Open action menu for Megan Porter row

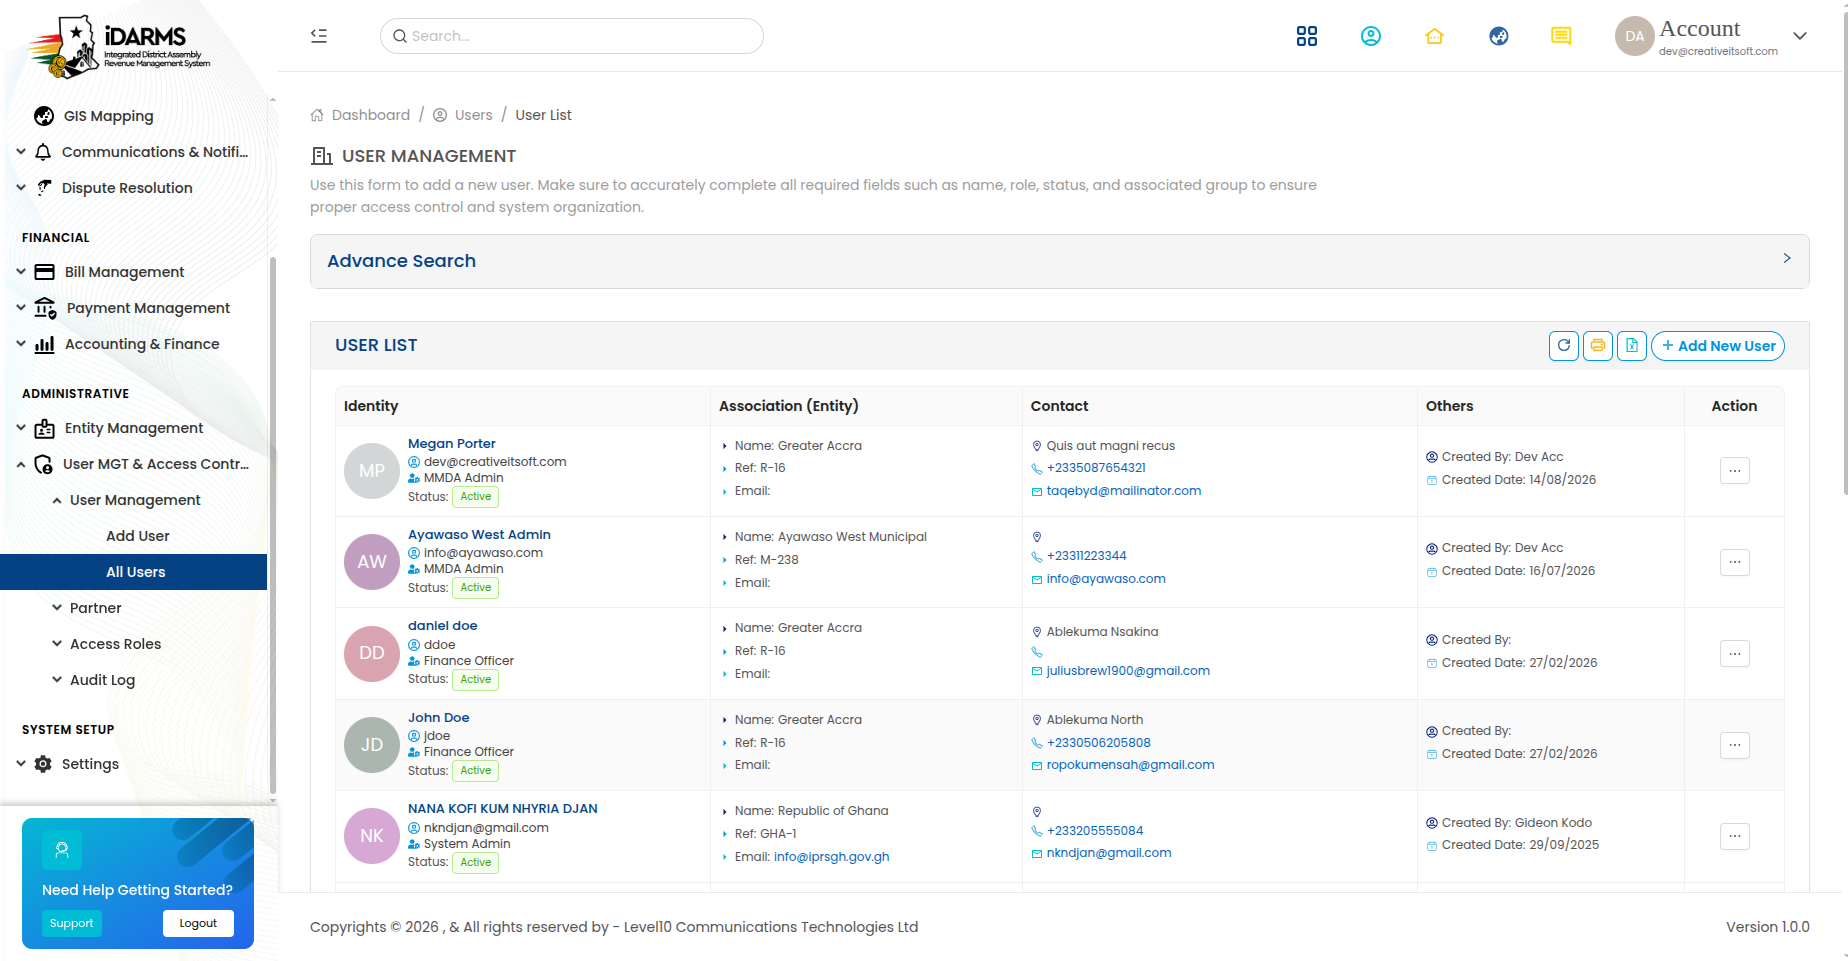pos(1735,470)
